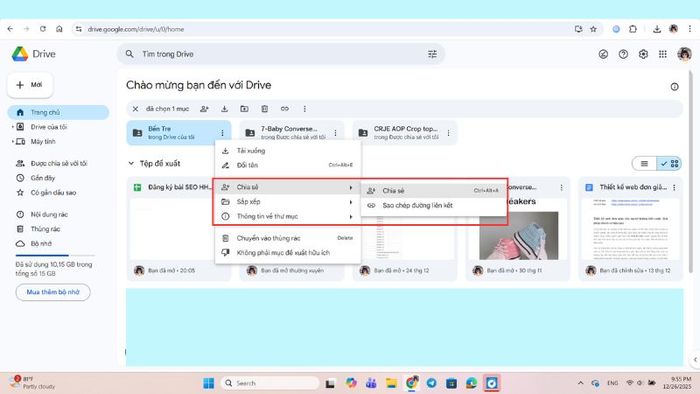Choose Đổi tên in the context menu
This screenshot has height=394, width=700.
click(x=288, y=165)
